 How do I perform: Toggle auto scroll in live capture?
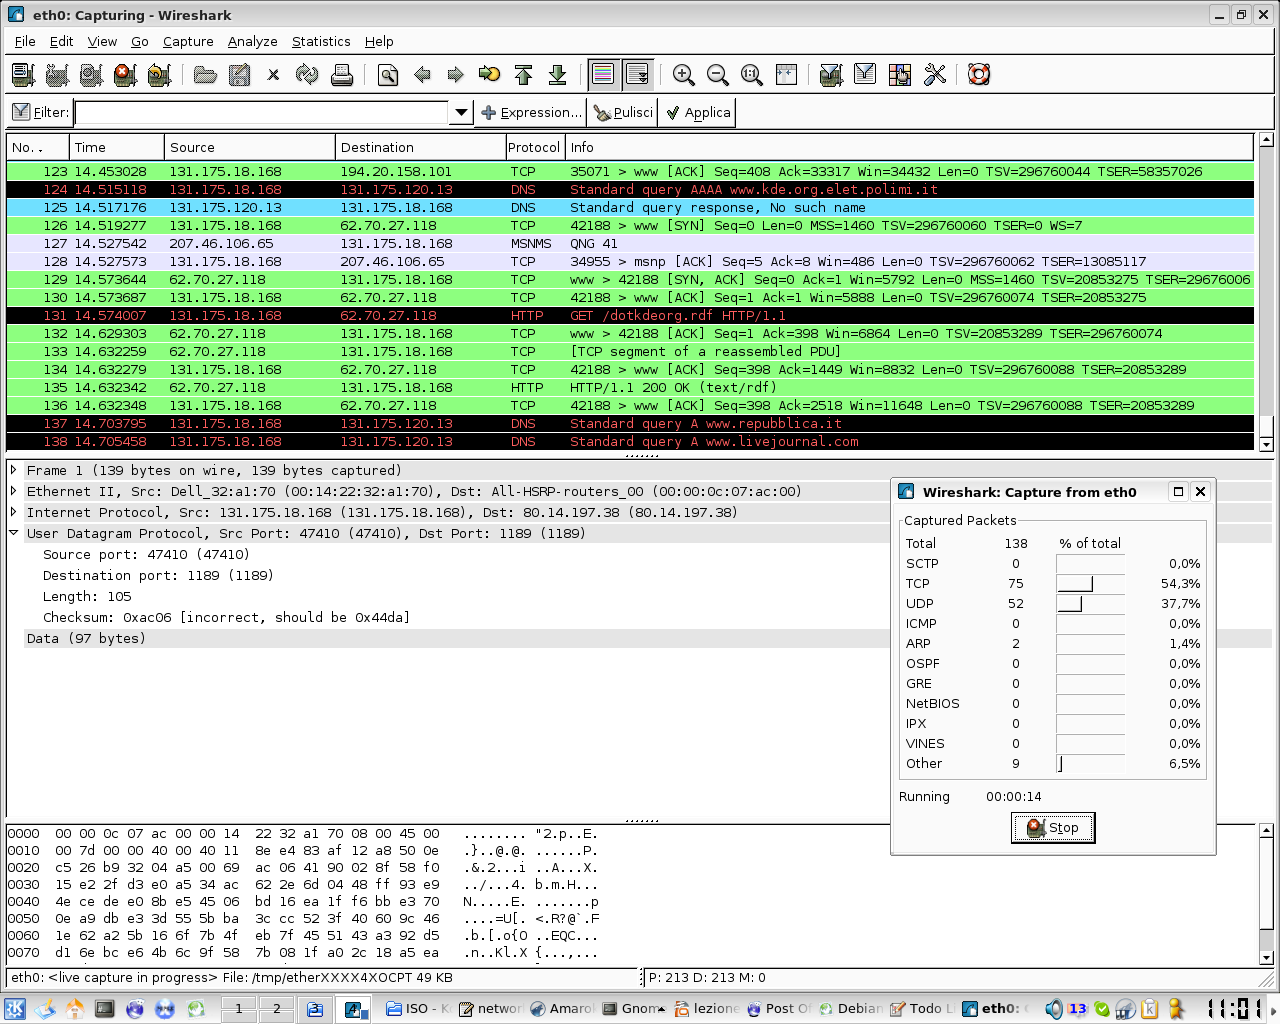pyautogui.click(x=637, y=75)
